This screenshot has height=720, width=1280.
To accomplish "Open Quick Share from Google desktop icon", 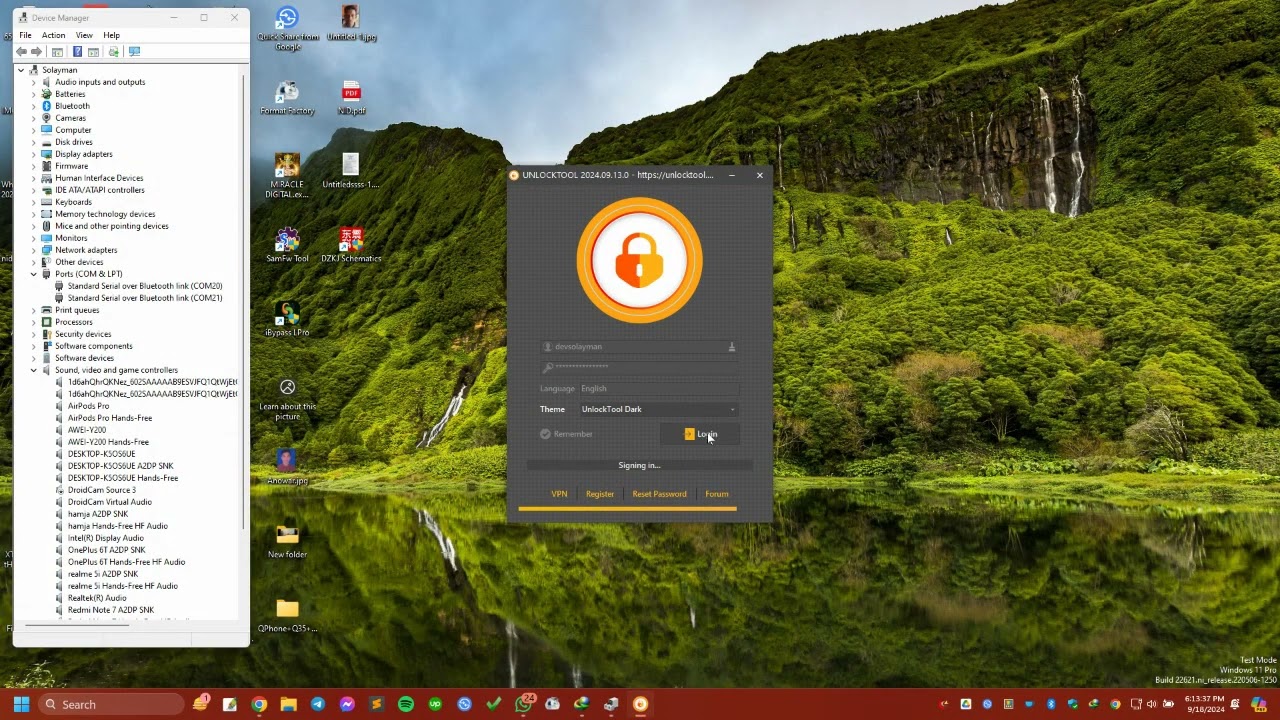I will [288, 28].
